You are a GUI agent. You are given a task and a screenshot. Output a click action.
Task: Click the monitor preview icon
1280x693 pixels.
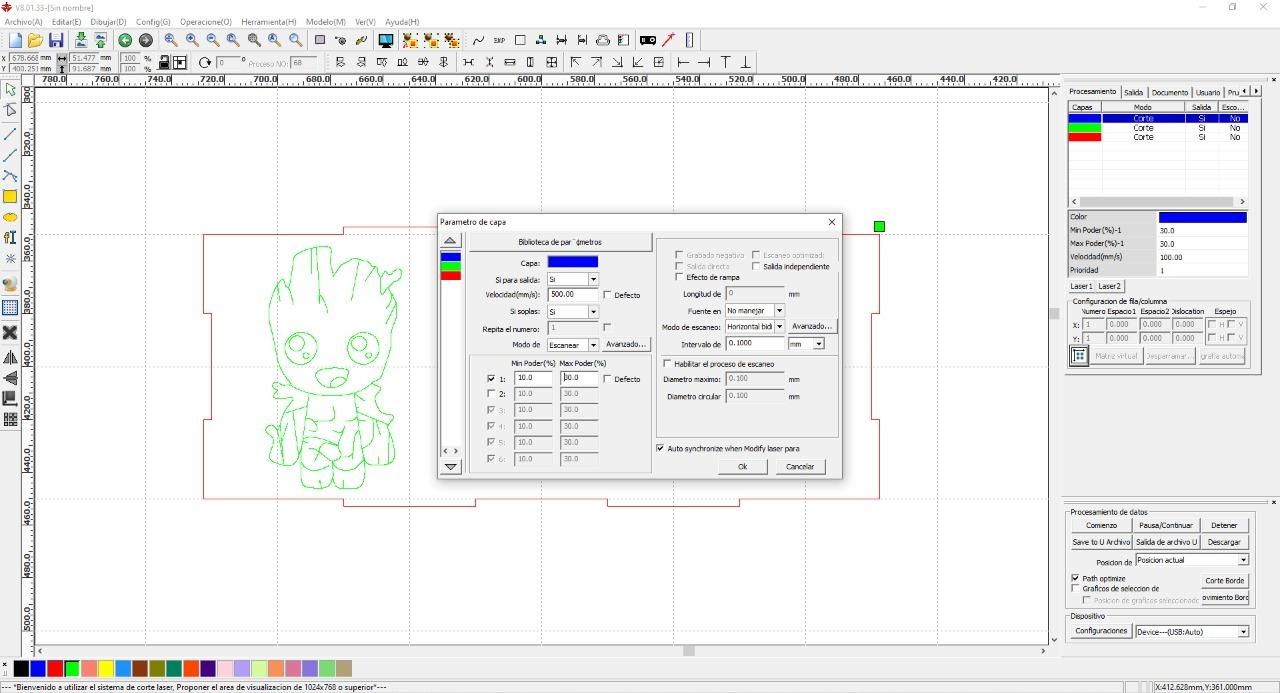click(x=386, y=40)
